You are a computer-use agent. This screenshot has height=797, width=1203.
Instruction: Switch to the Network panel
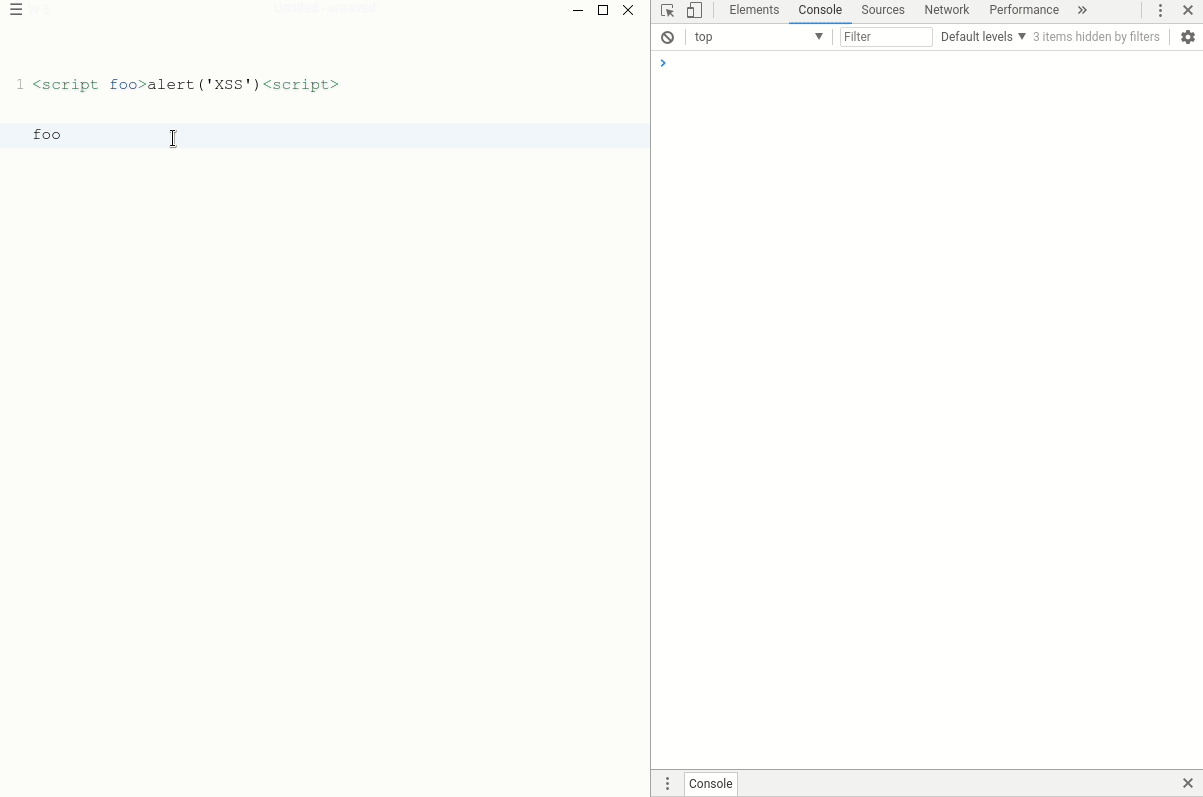tap(947, 10)
